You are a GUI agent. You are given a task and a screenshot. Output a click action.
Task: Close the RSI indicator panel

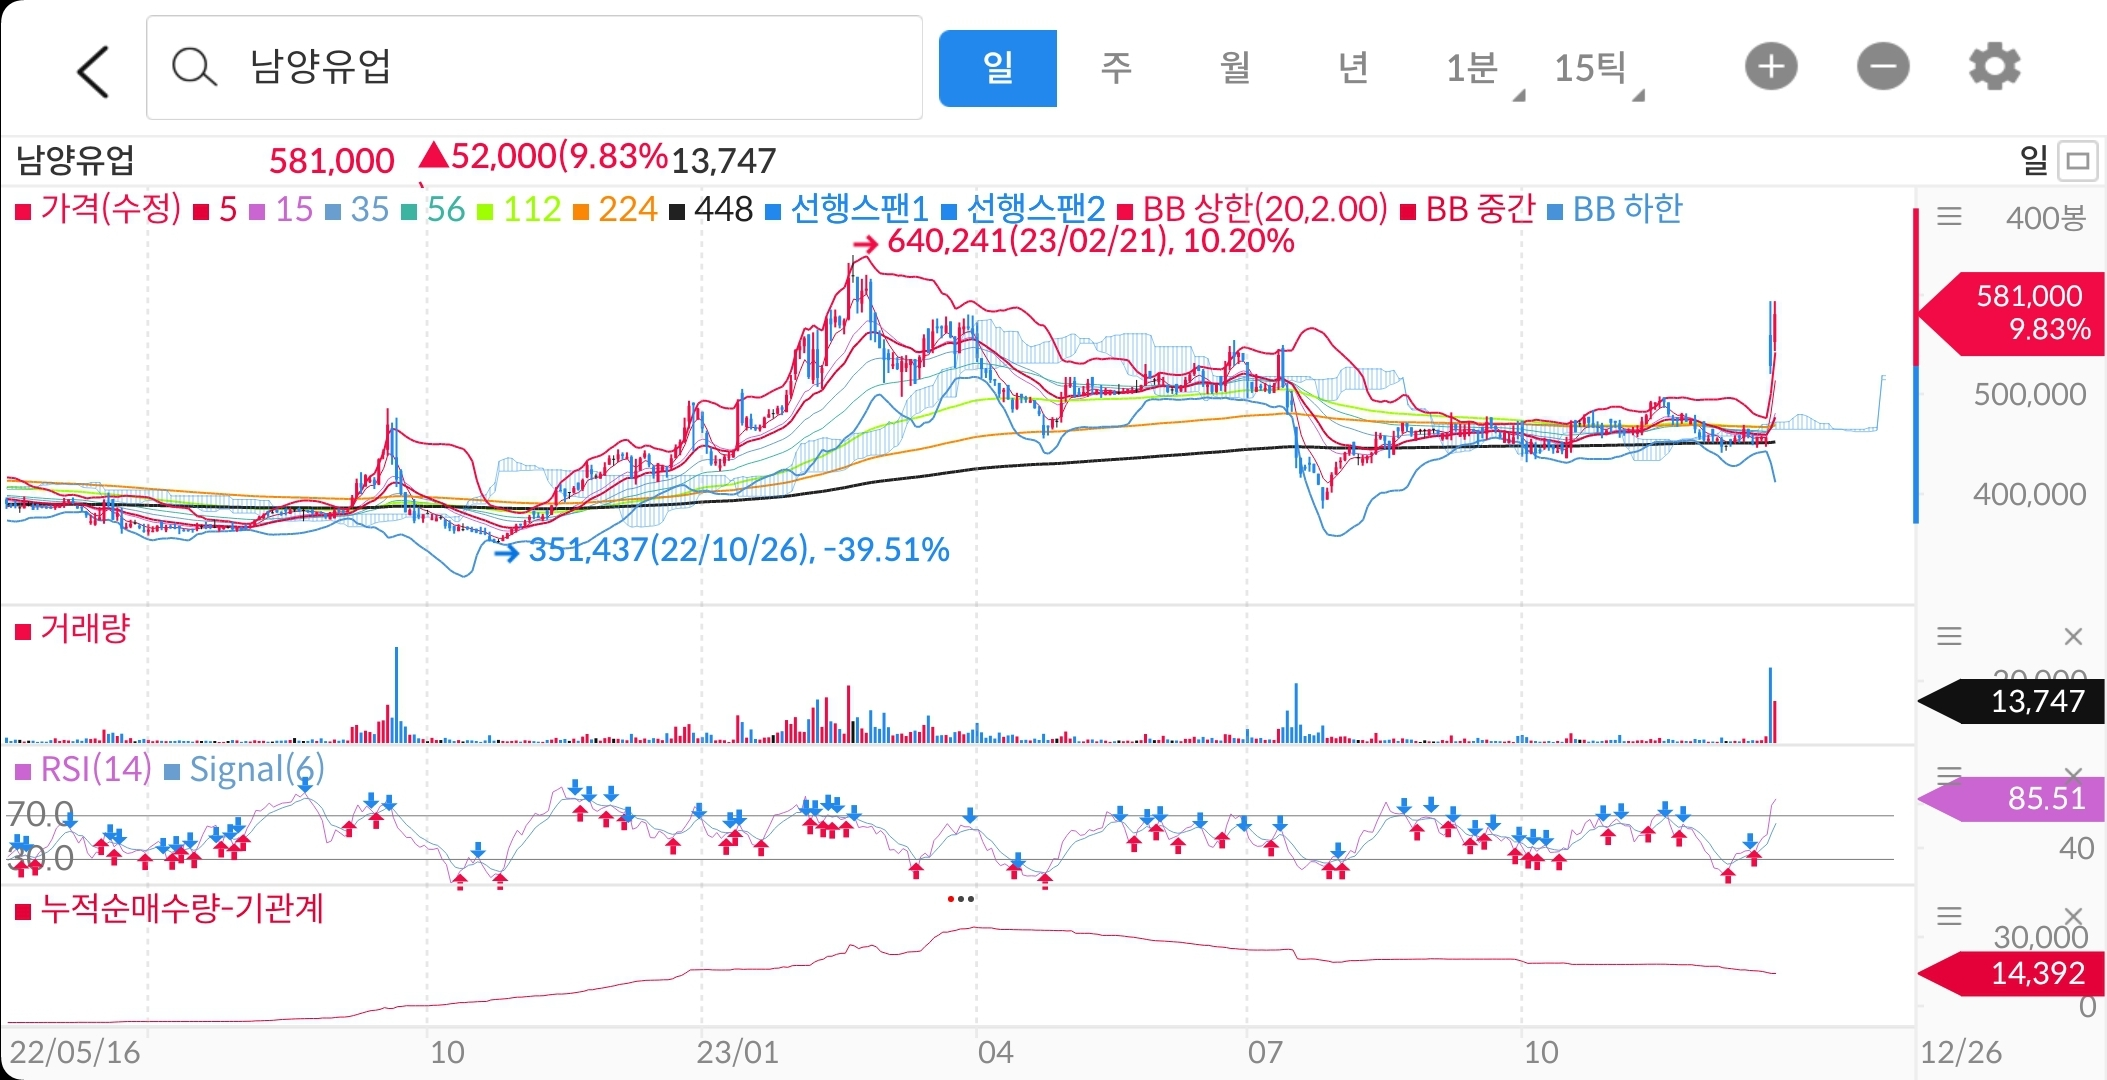(2073, 774)
